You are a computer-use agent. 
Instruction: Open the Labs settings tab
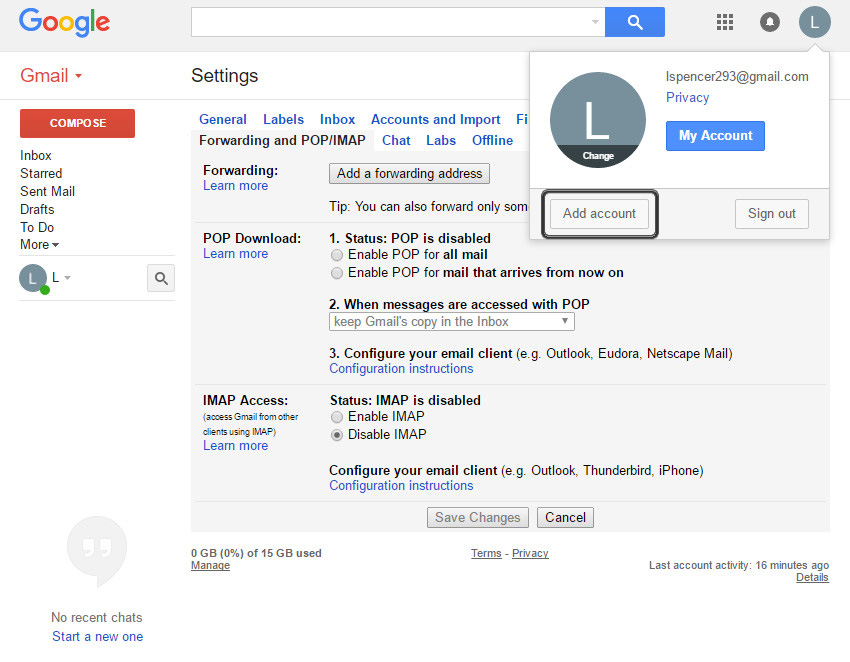point(441,140)
